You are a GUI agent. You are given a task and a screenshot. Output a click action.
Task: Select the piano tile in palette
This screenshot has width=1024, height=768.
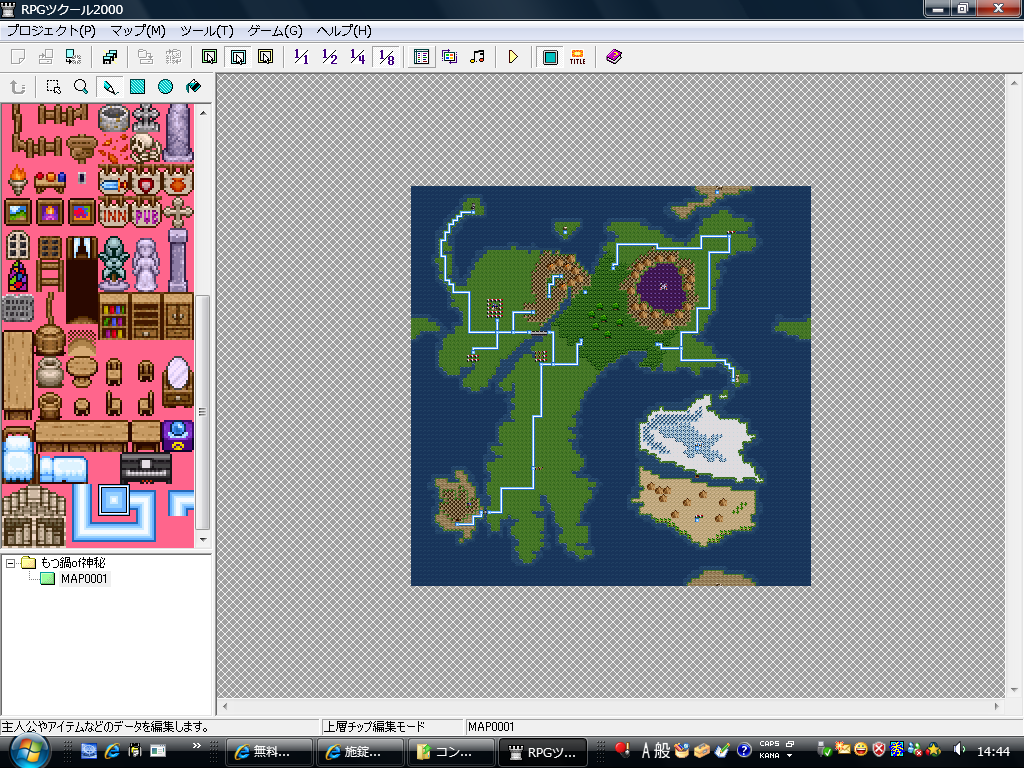tap(146, 468)
